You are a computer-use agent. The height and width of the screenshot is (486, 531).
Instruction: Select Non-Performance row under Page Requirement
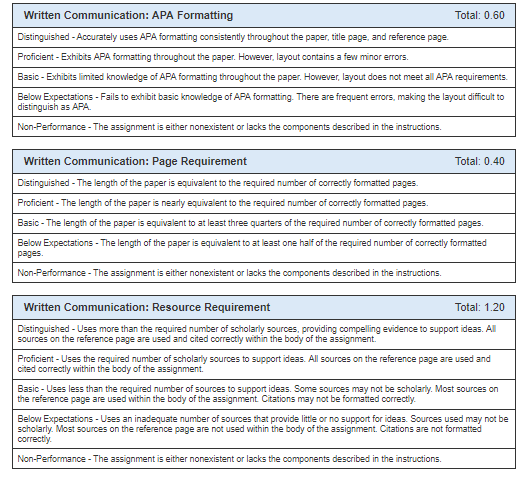click(264, 273)
